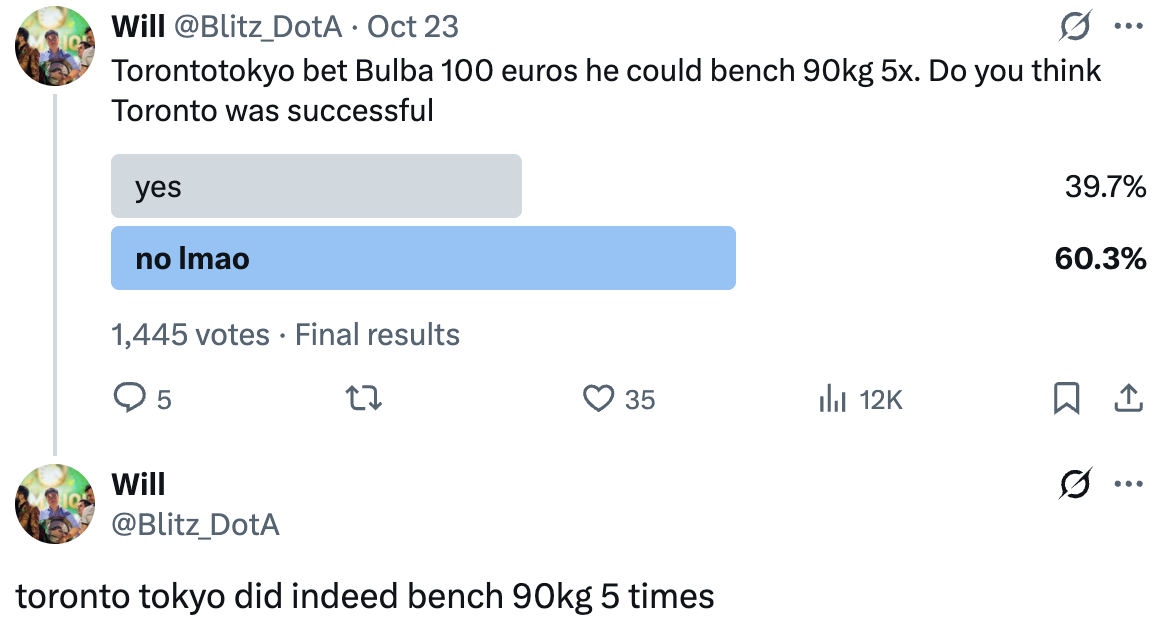Like the poll tweet via heart icon
This screenshot has width=1166, height=638.
tap(598, 399)
